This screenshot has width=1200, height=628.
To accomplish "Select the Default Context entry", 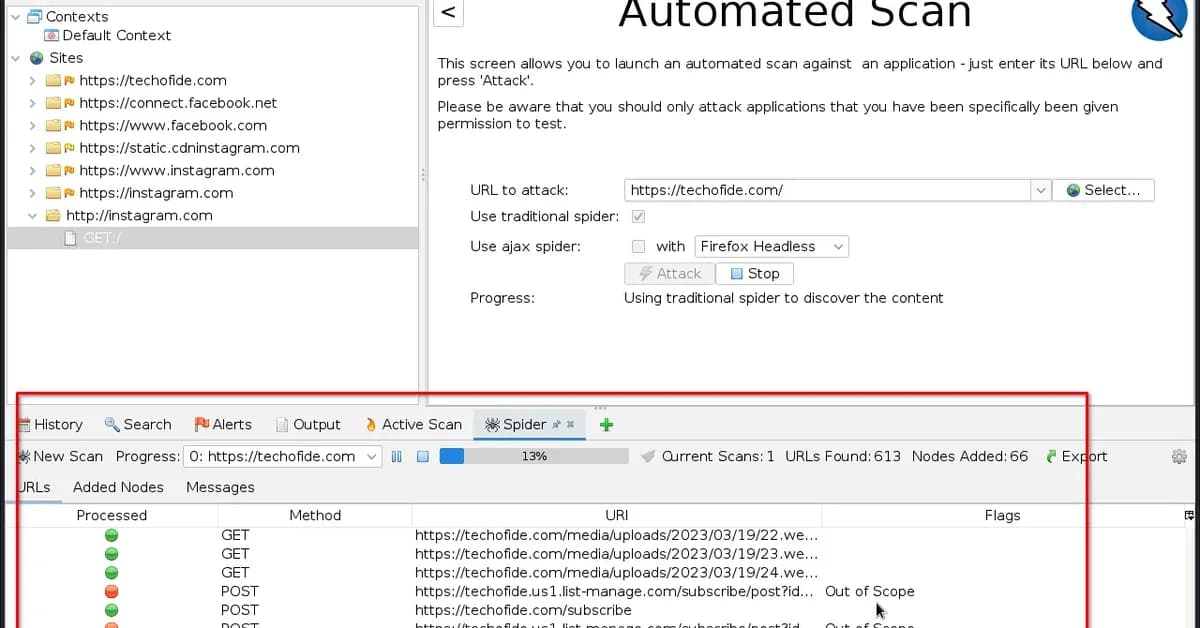I will (x=116, y=35).
